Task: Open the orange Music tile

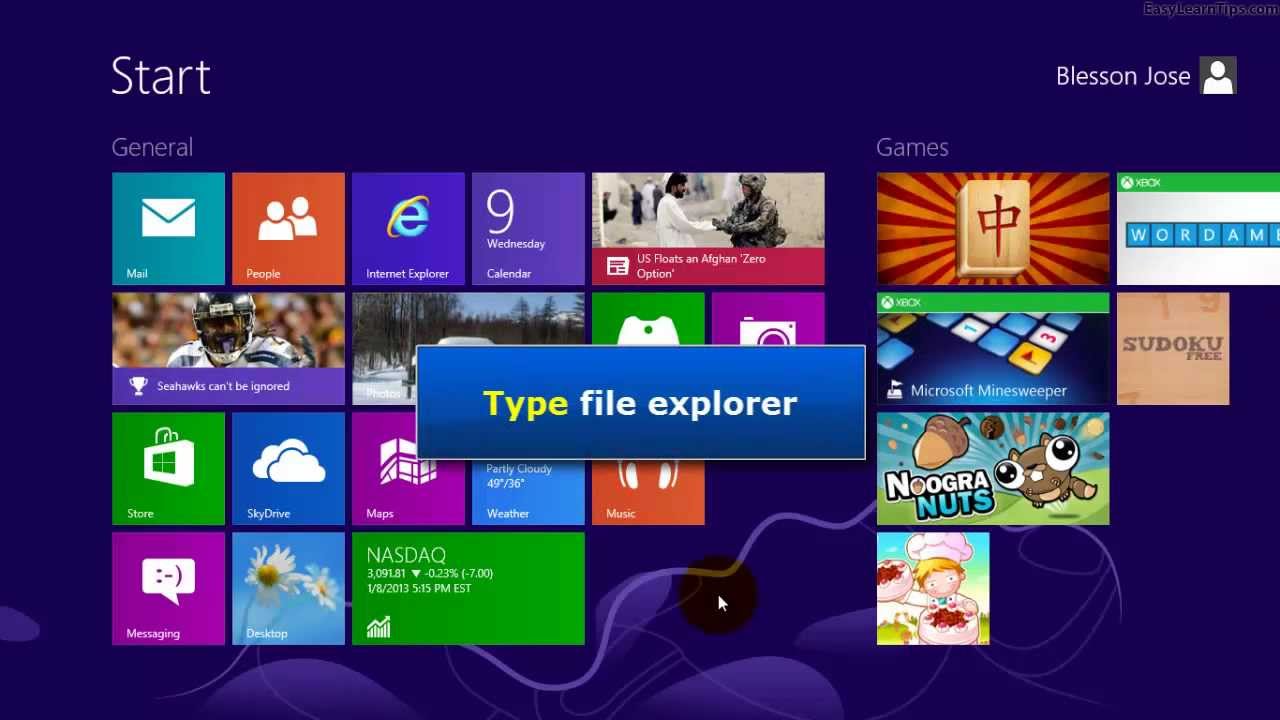Action: (x=648, y=493)
